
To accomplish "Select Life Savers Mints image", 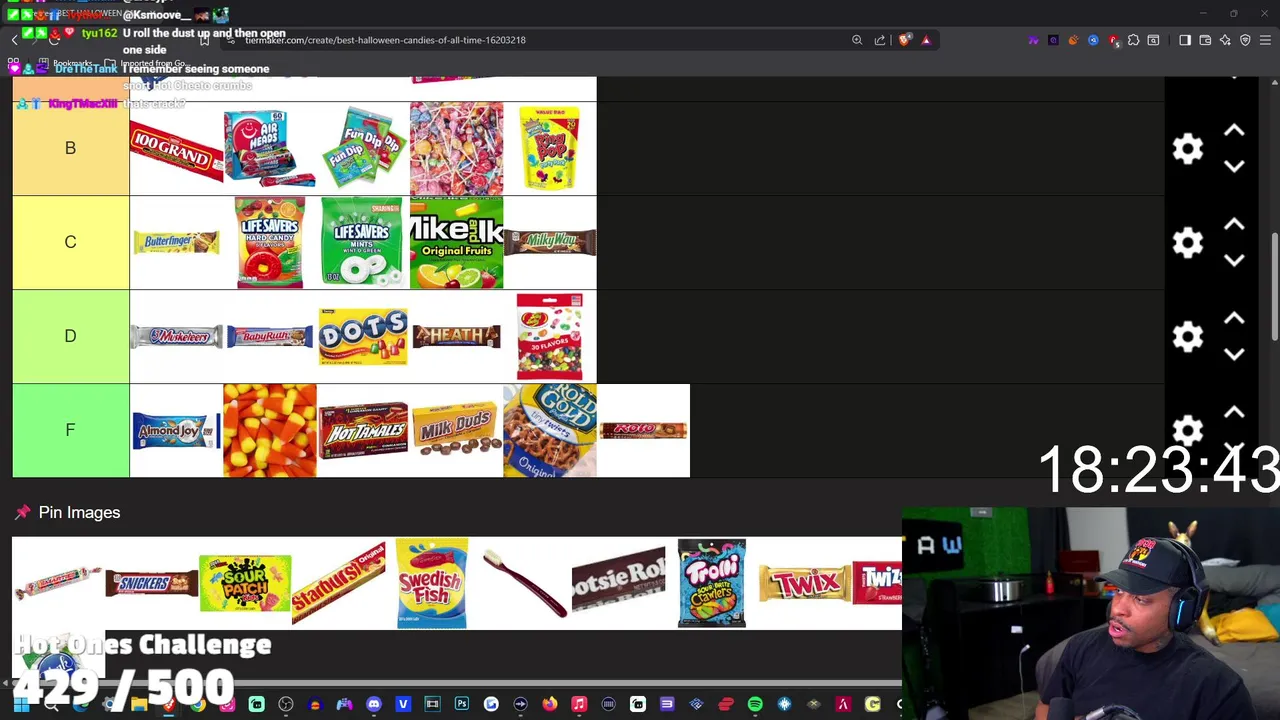I will [363, 243].
